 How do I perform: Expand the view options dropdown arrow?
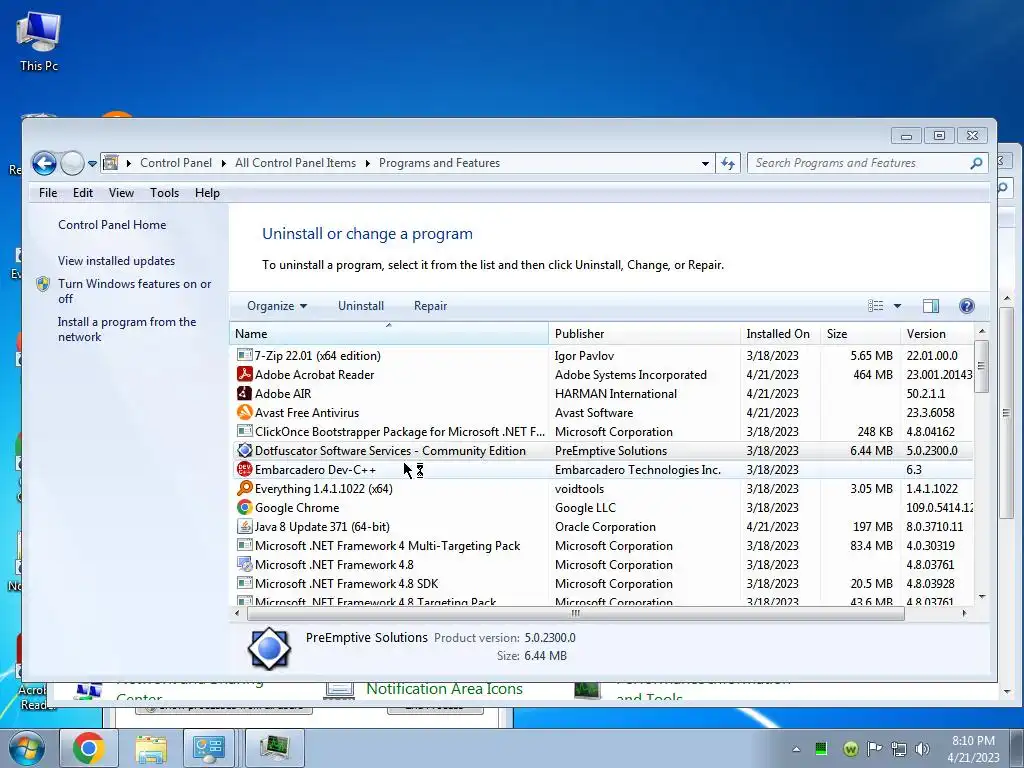pyautogui.click(x=897, y=306)
